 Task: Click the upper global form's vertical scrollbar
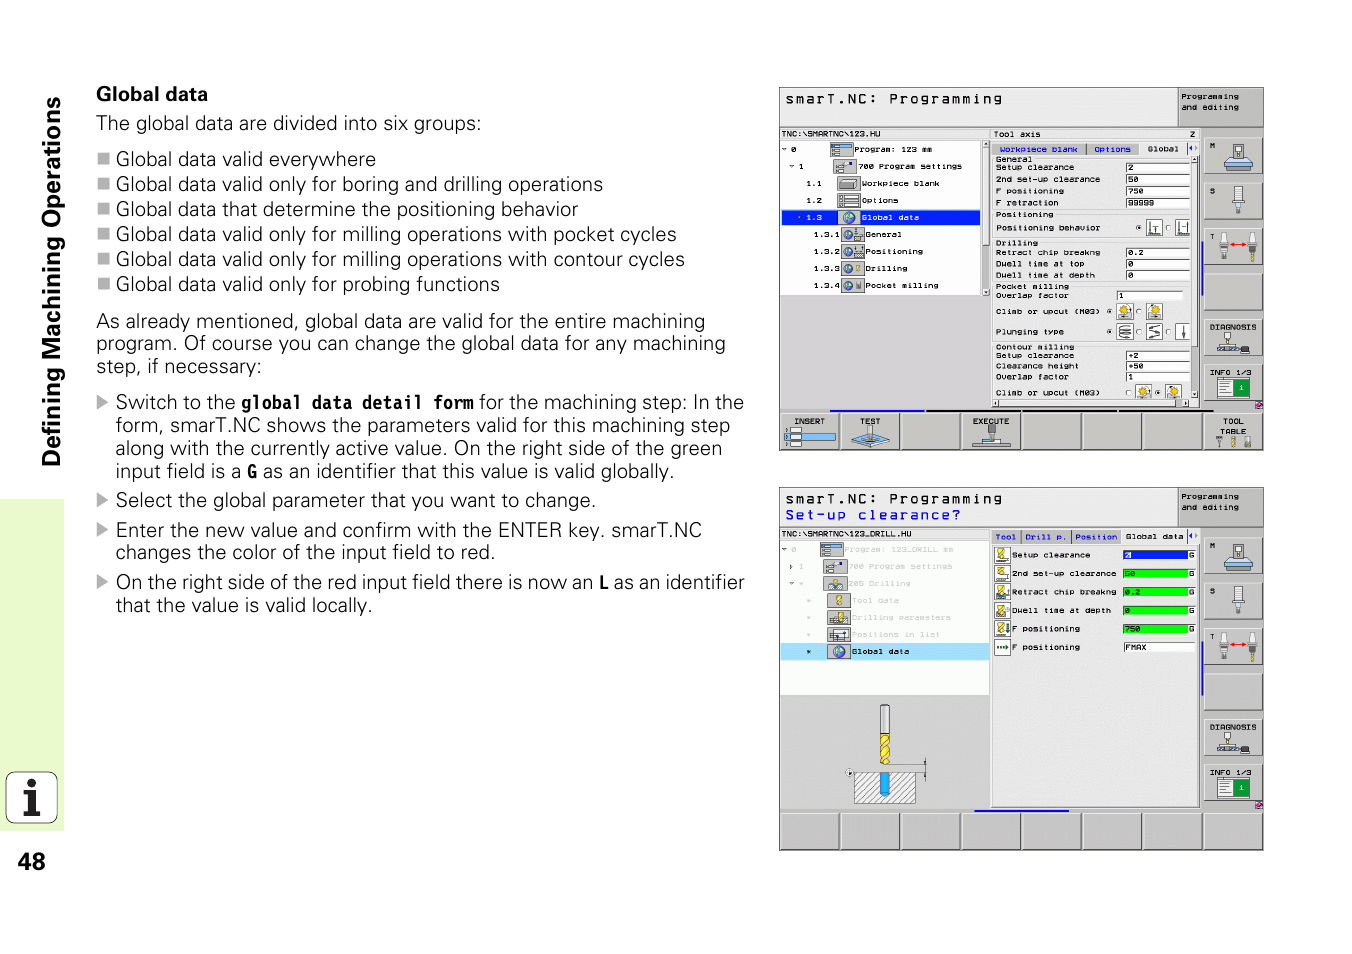1194,278
